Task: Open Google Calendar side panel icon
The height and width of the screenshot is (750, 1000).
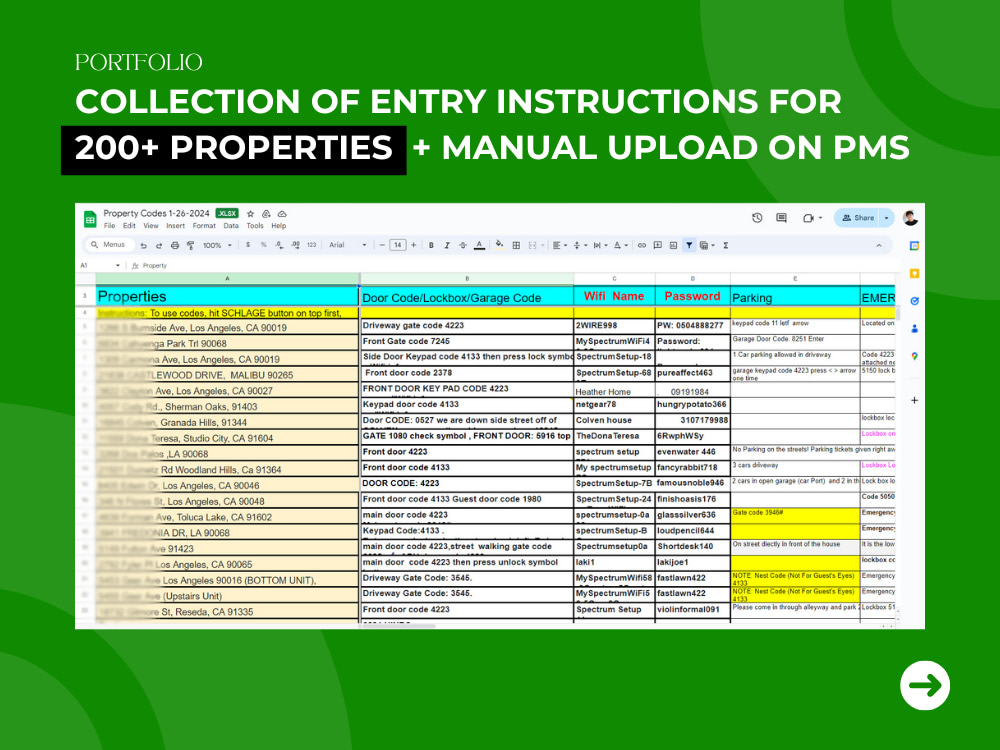Action: pyautogui.click(x=915, y=246)
